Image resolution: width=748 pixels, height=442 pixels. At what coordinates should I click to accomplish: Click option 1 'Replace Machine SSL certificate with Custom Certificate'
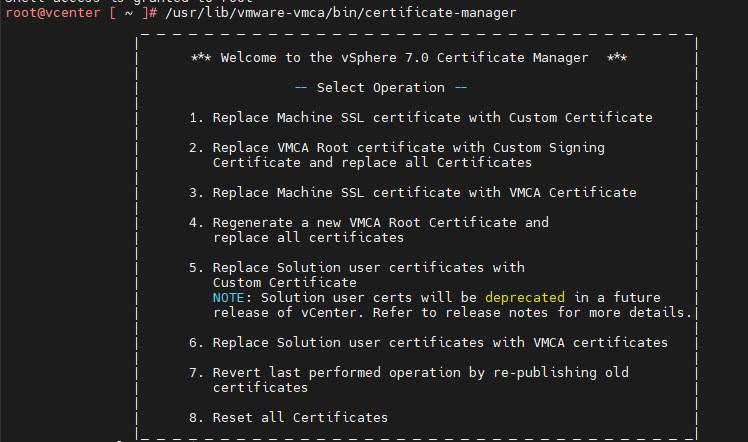(x=421, y=118)
